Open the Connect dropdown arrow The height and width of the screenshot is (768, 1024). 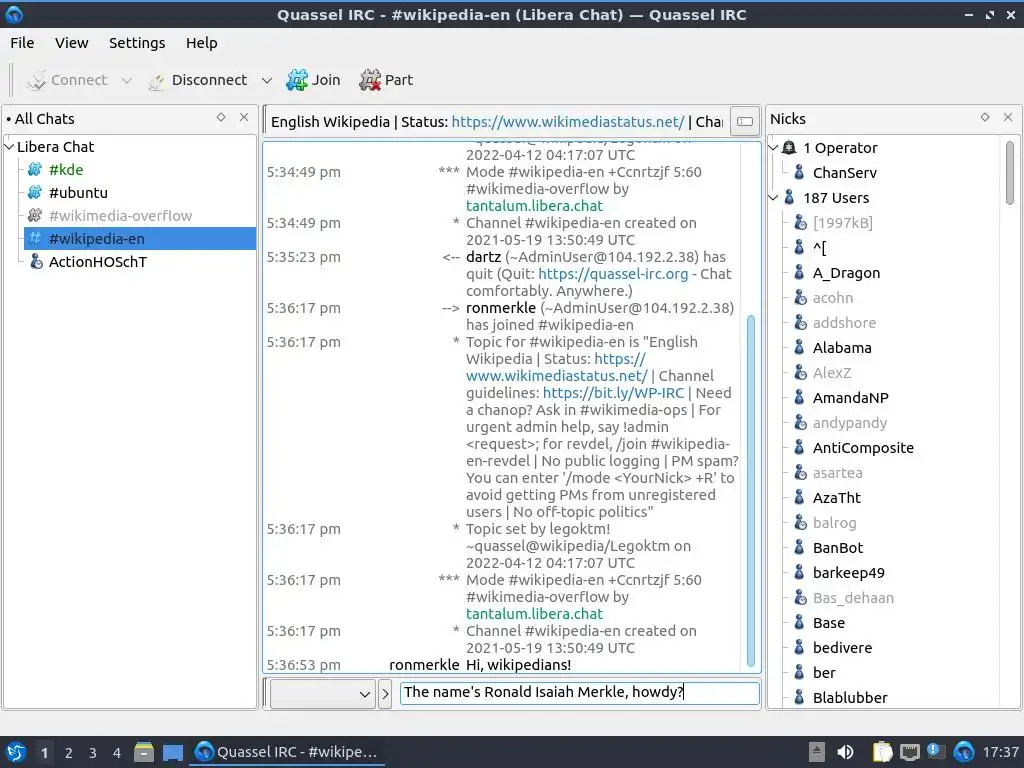coord(127,80)
